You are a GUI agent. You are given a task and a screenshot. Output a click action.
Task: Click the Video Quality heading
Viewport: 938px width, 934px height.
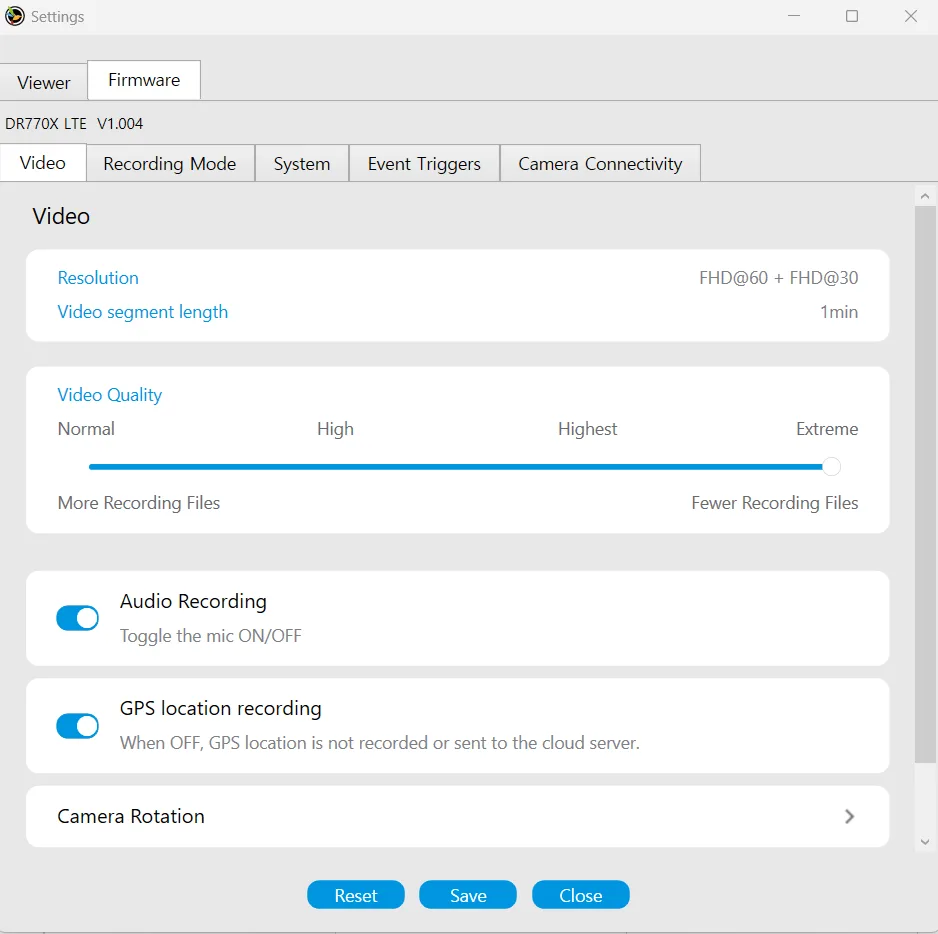(x=109, y=395)
